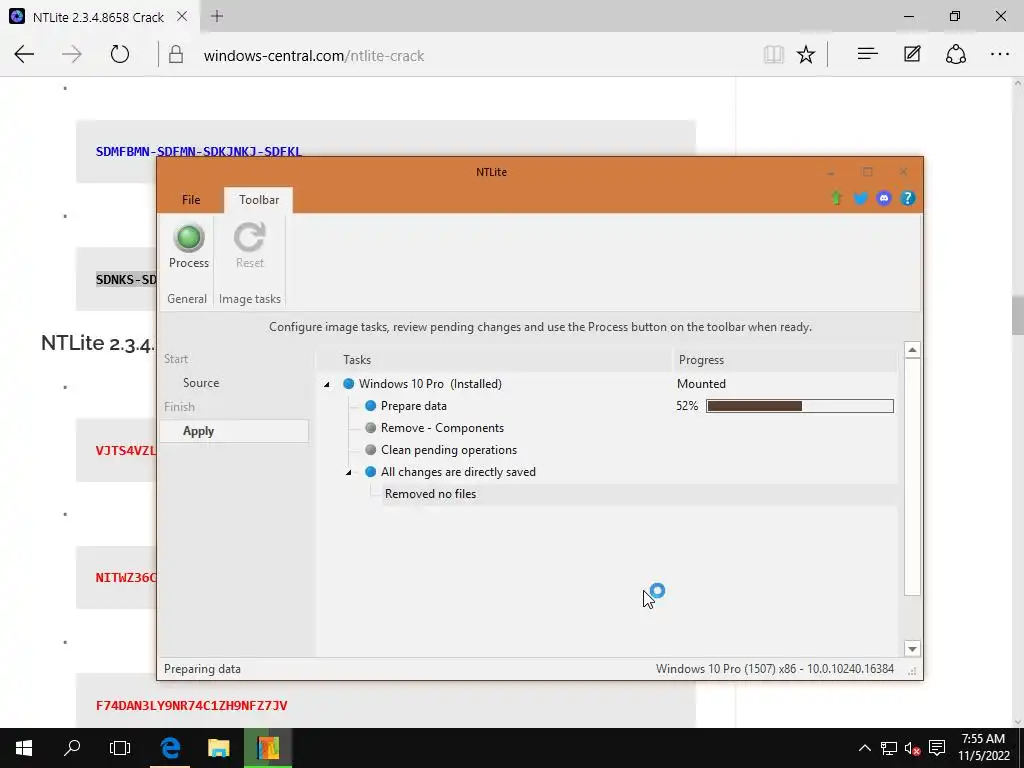
Task: Click the Preparing data status bar text
Action: pyautogui.click(x=202, y=669)
